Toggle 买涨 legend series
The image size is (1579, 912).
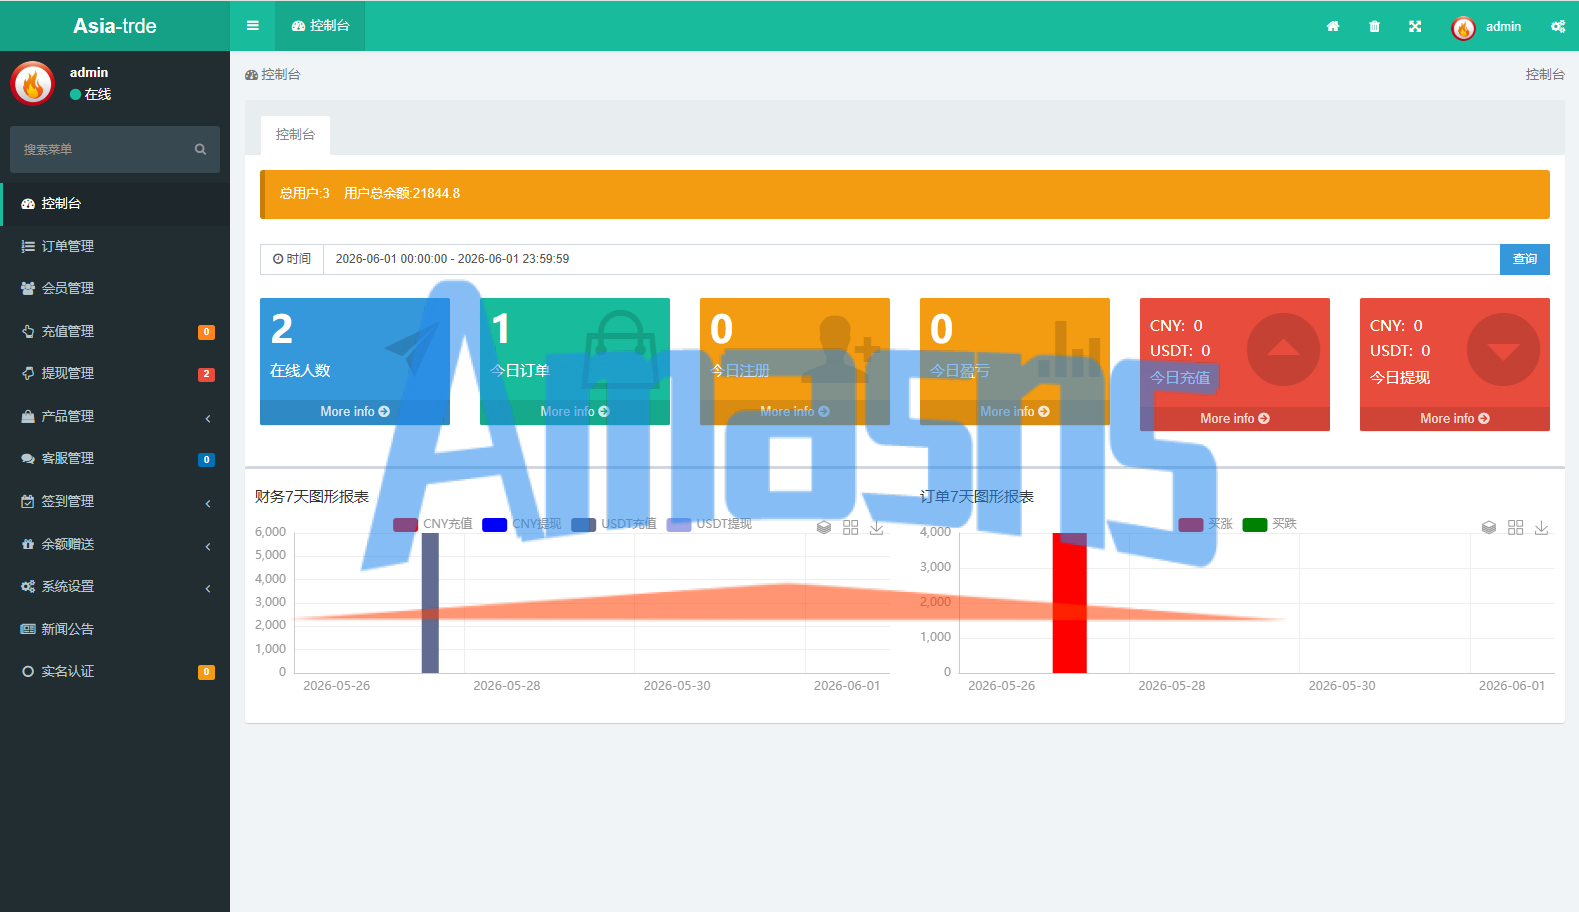pyautogui.click(x=1205, y=524)
